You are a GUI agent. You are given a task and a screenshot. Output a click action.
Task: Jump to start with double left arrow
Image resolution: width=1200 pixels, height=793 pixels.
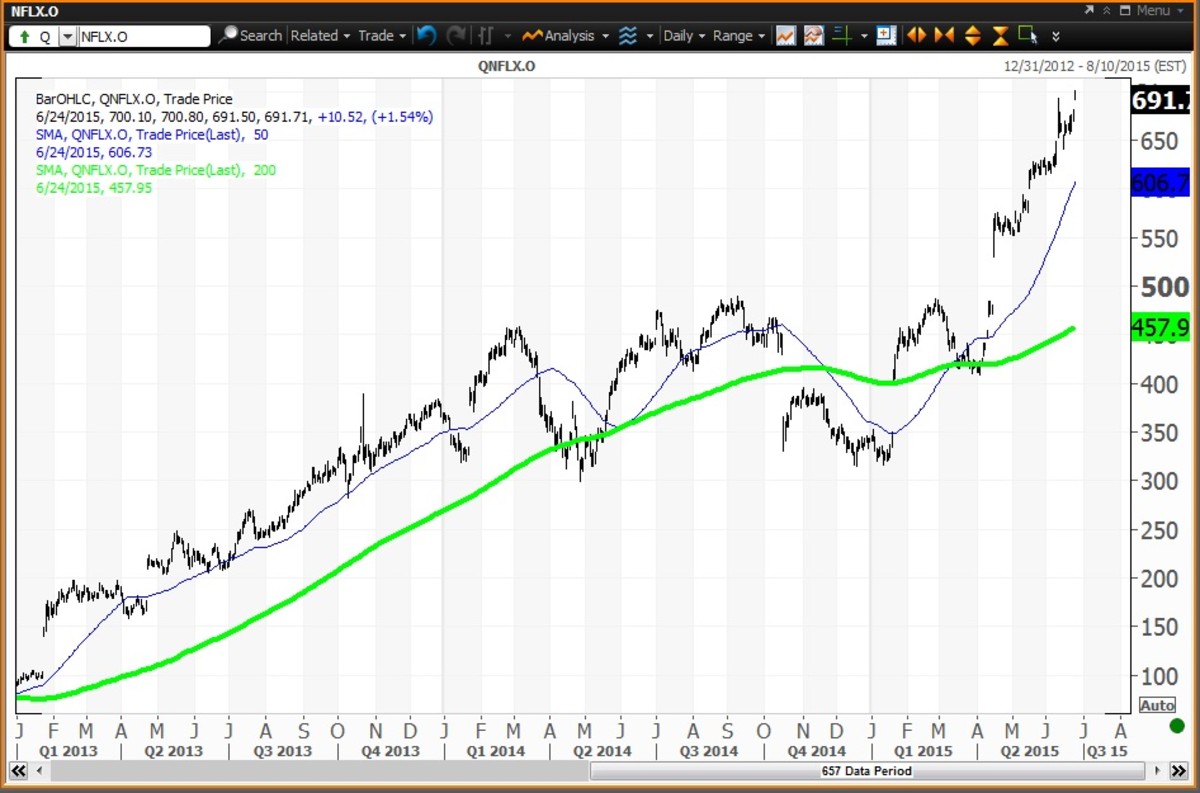click(x=17, y=771)
